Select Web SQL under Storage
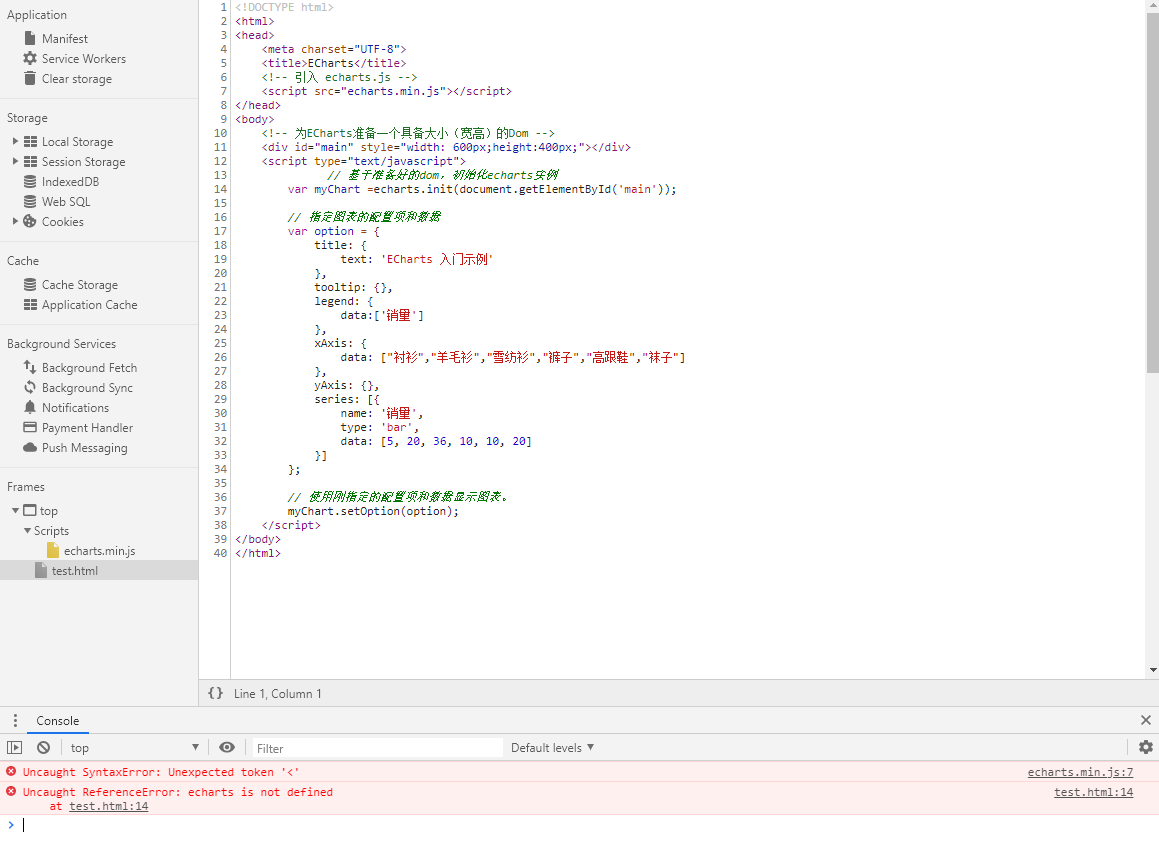This screenshot has width=1159, height=858. click(66, 201)
